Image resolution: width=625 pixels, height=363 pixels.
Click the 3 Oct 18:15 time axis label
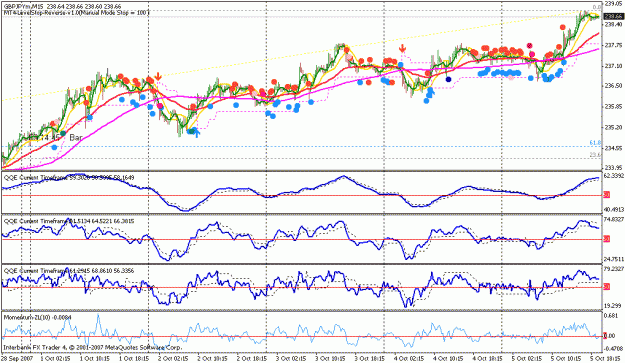(x=369, y=359)
